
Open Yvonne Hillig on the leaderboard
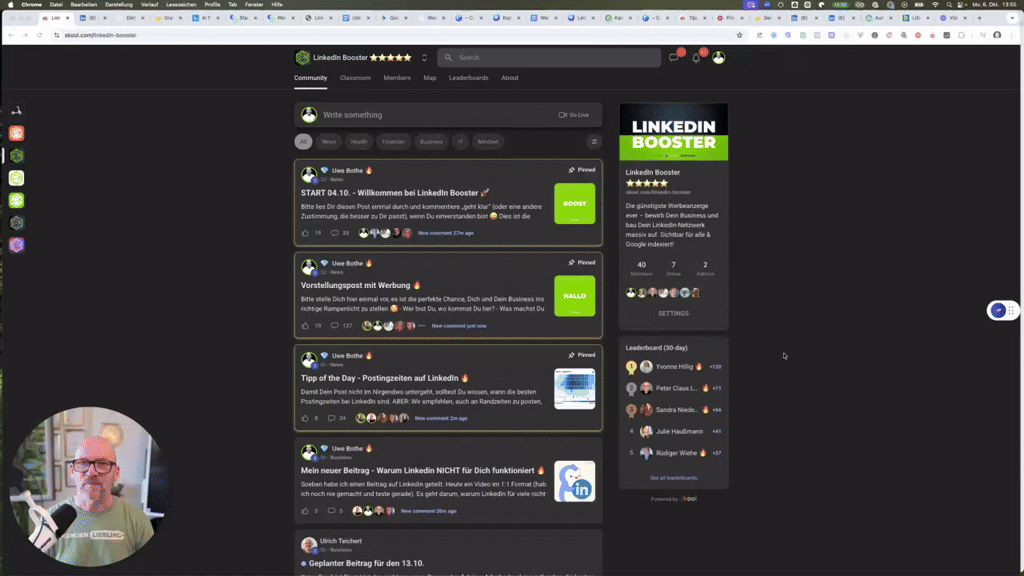click(x=674, y=367)
